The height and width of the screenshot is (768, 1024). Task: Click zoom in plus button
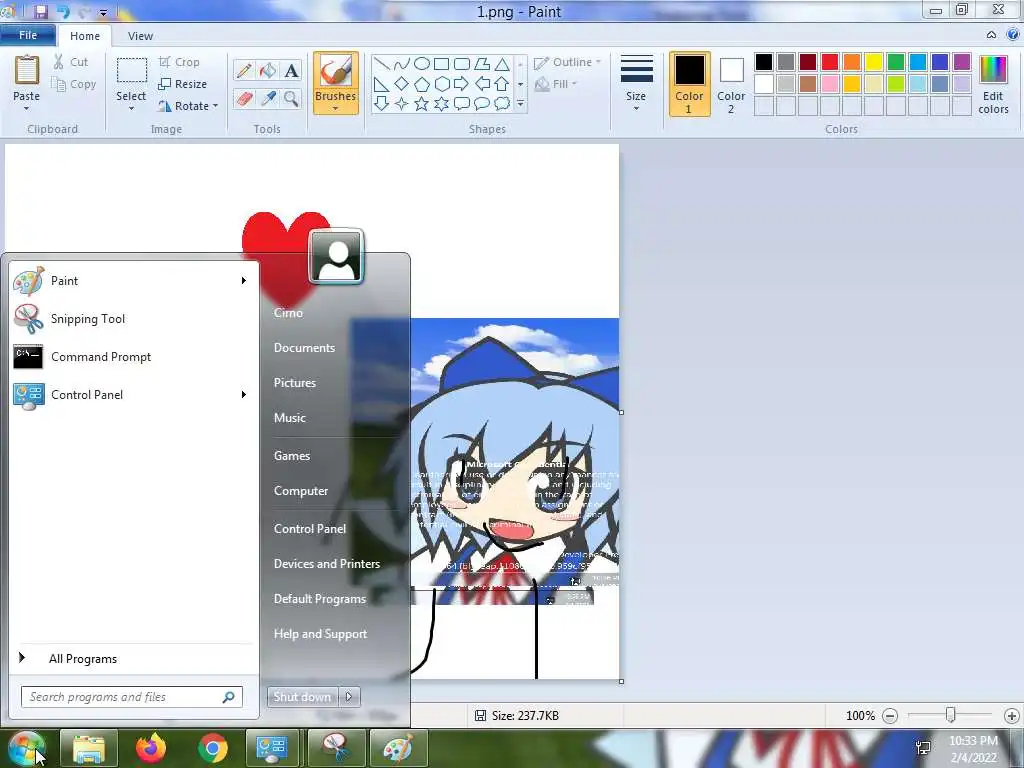click(1012, 716)
